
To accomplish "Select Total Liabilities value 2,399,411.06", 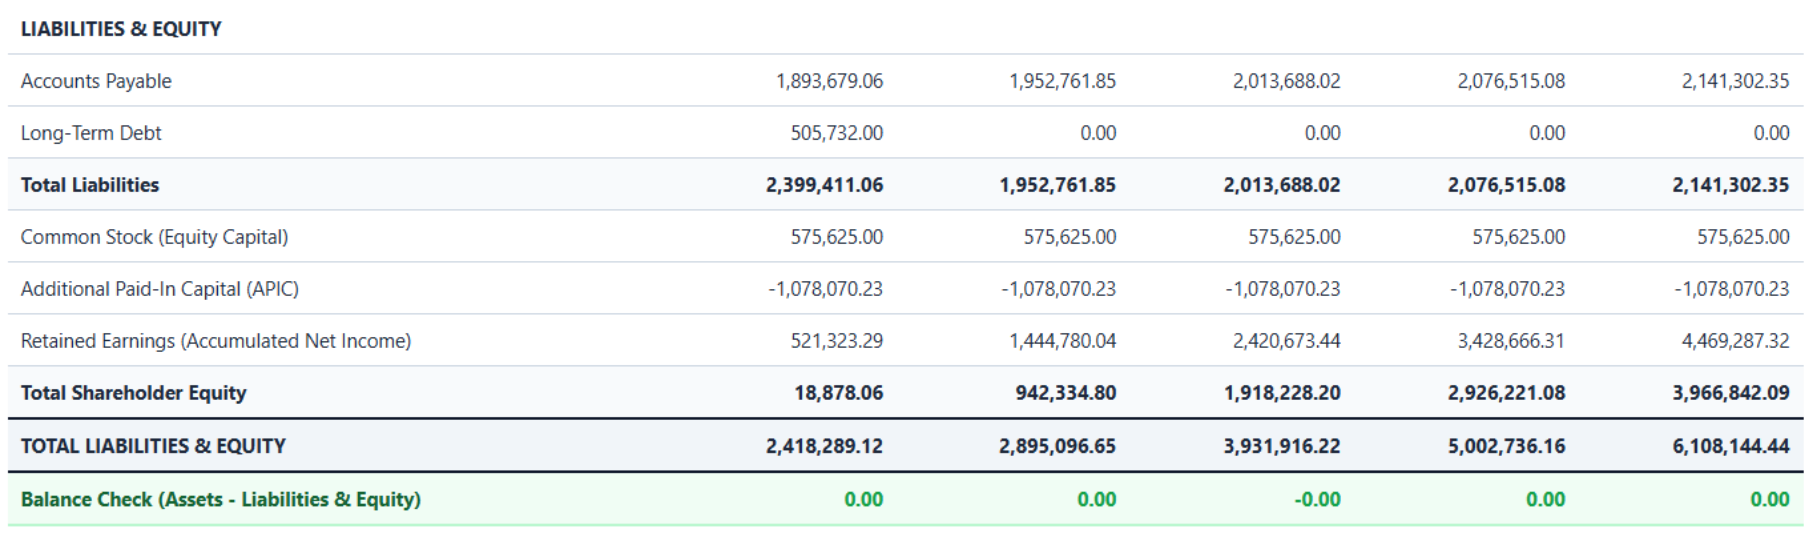I will [x=825, y=185].
